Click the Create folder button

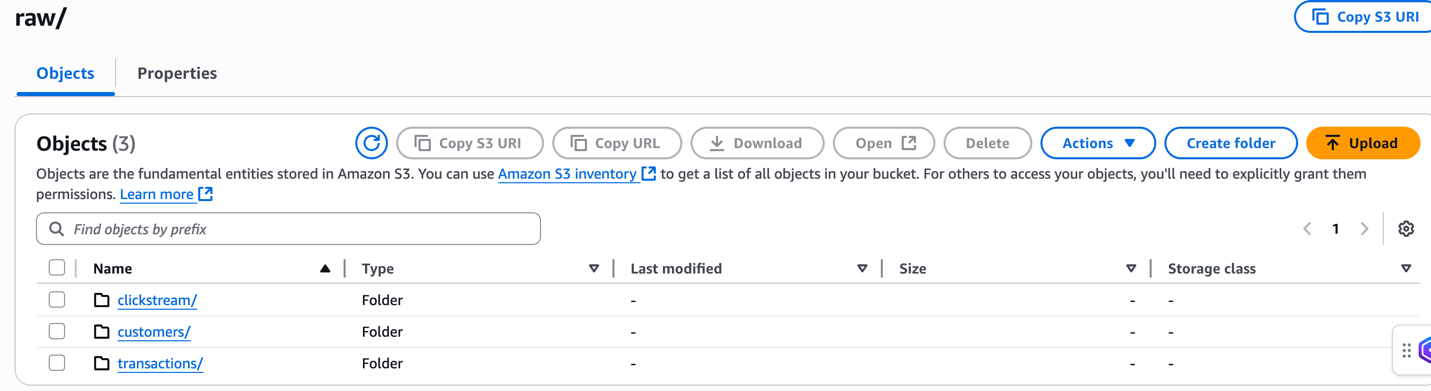pos(1230,143)
